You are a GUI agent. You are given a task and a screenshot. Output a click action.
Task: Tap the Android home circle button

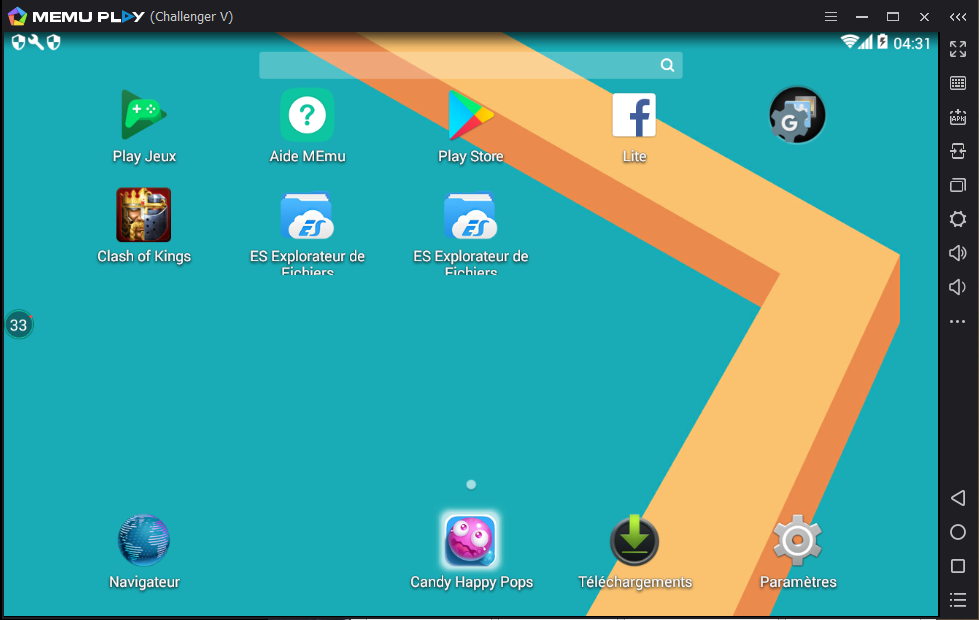[x=958, y=532]
